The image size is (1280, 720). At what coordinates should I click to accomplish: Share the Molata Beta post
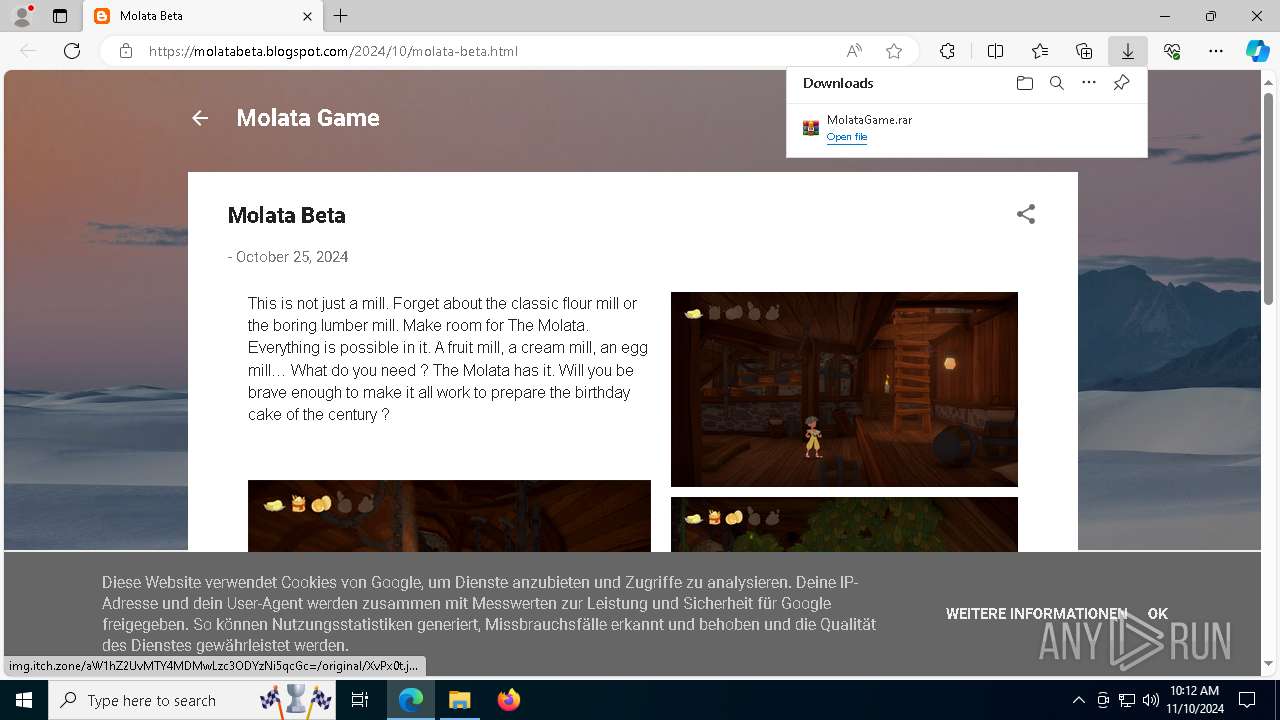pos(1026,214)
